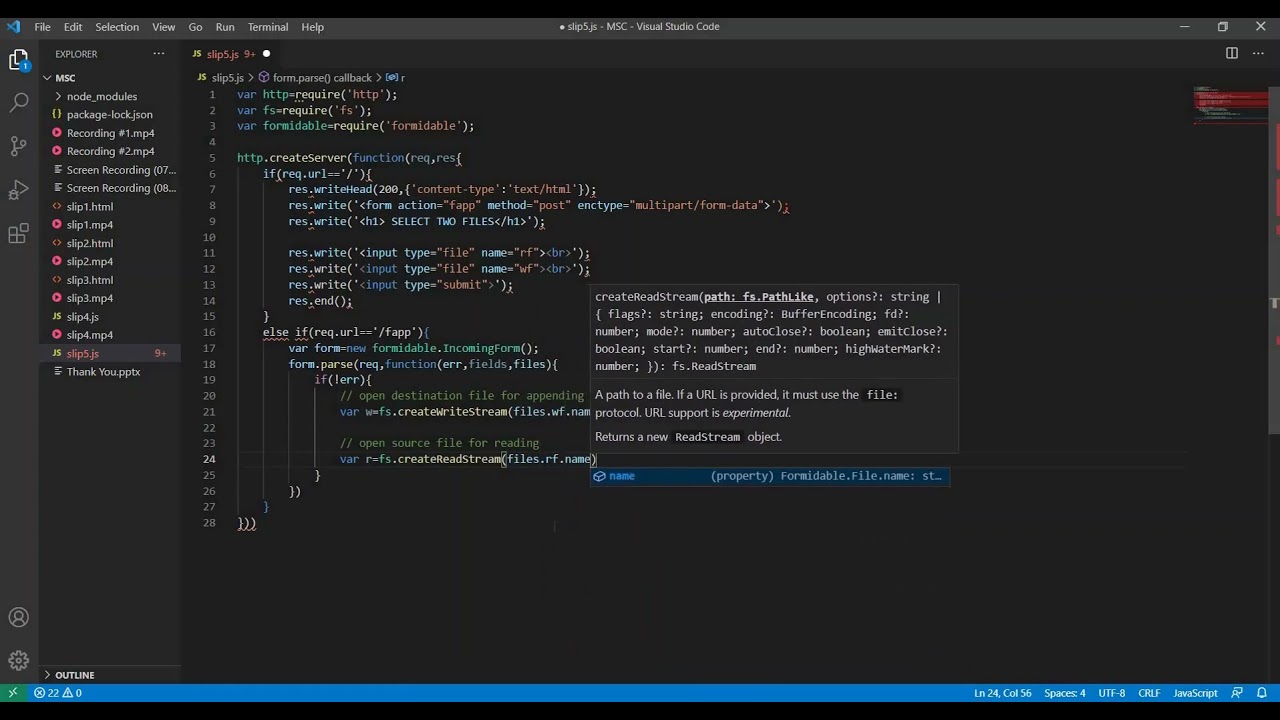Change UTF-8 file encoding
The width and height of the screenshot is (1280, 720).
pyautogui.click(x=1111, y=693)
